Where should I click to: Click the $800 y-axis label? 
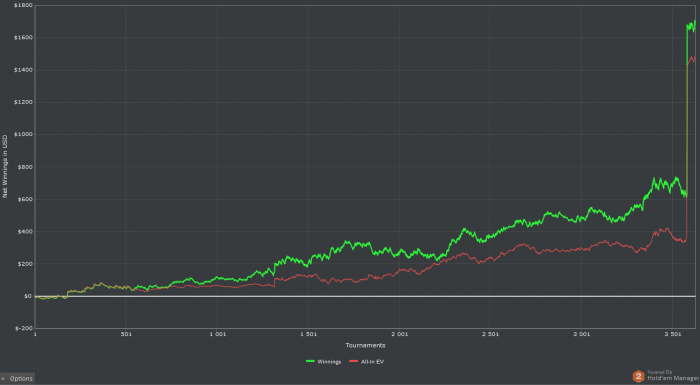[25, 167]
